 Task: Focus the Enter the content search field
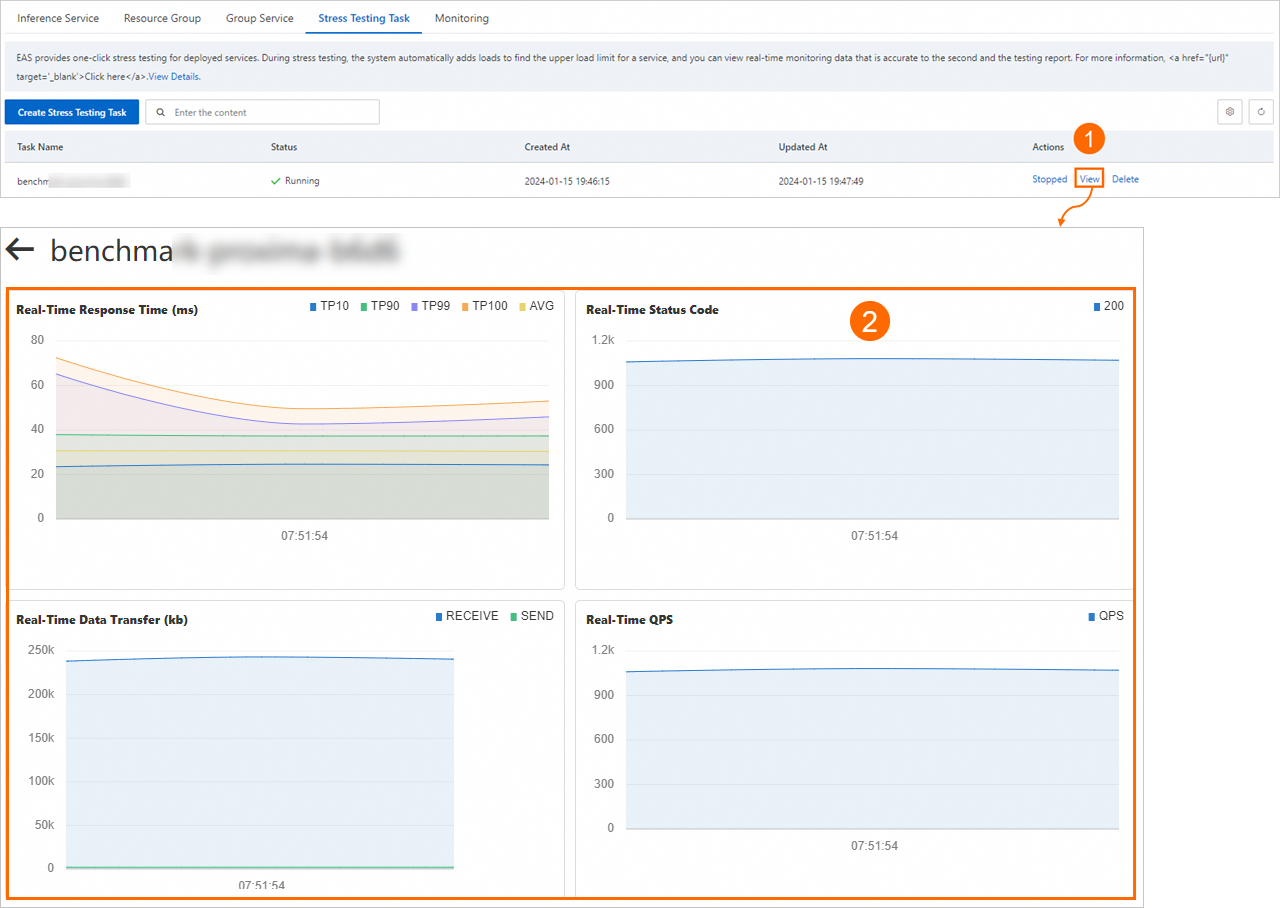point(262,112)
